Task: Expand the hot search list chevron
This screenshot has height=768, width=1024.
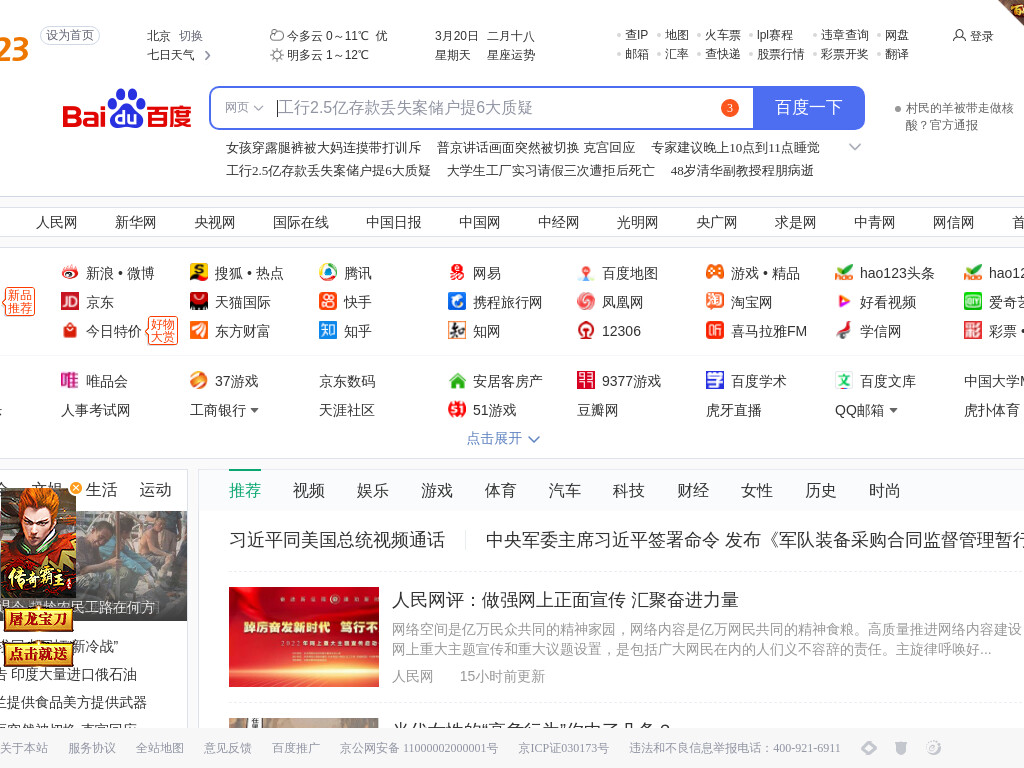Action: point(854,148)
